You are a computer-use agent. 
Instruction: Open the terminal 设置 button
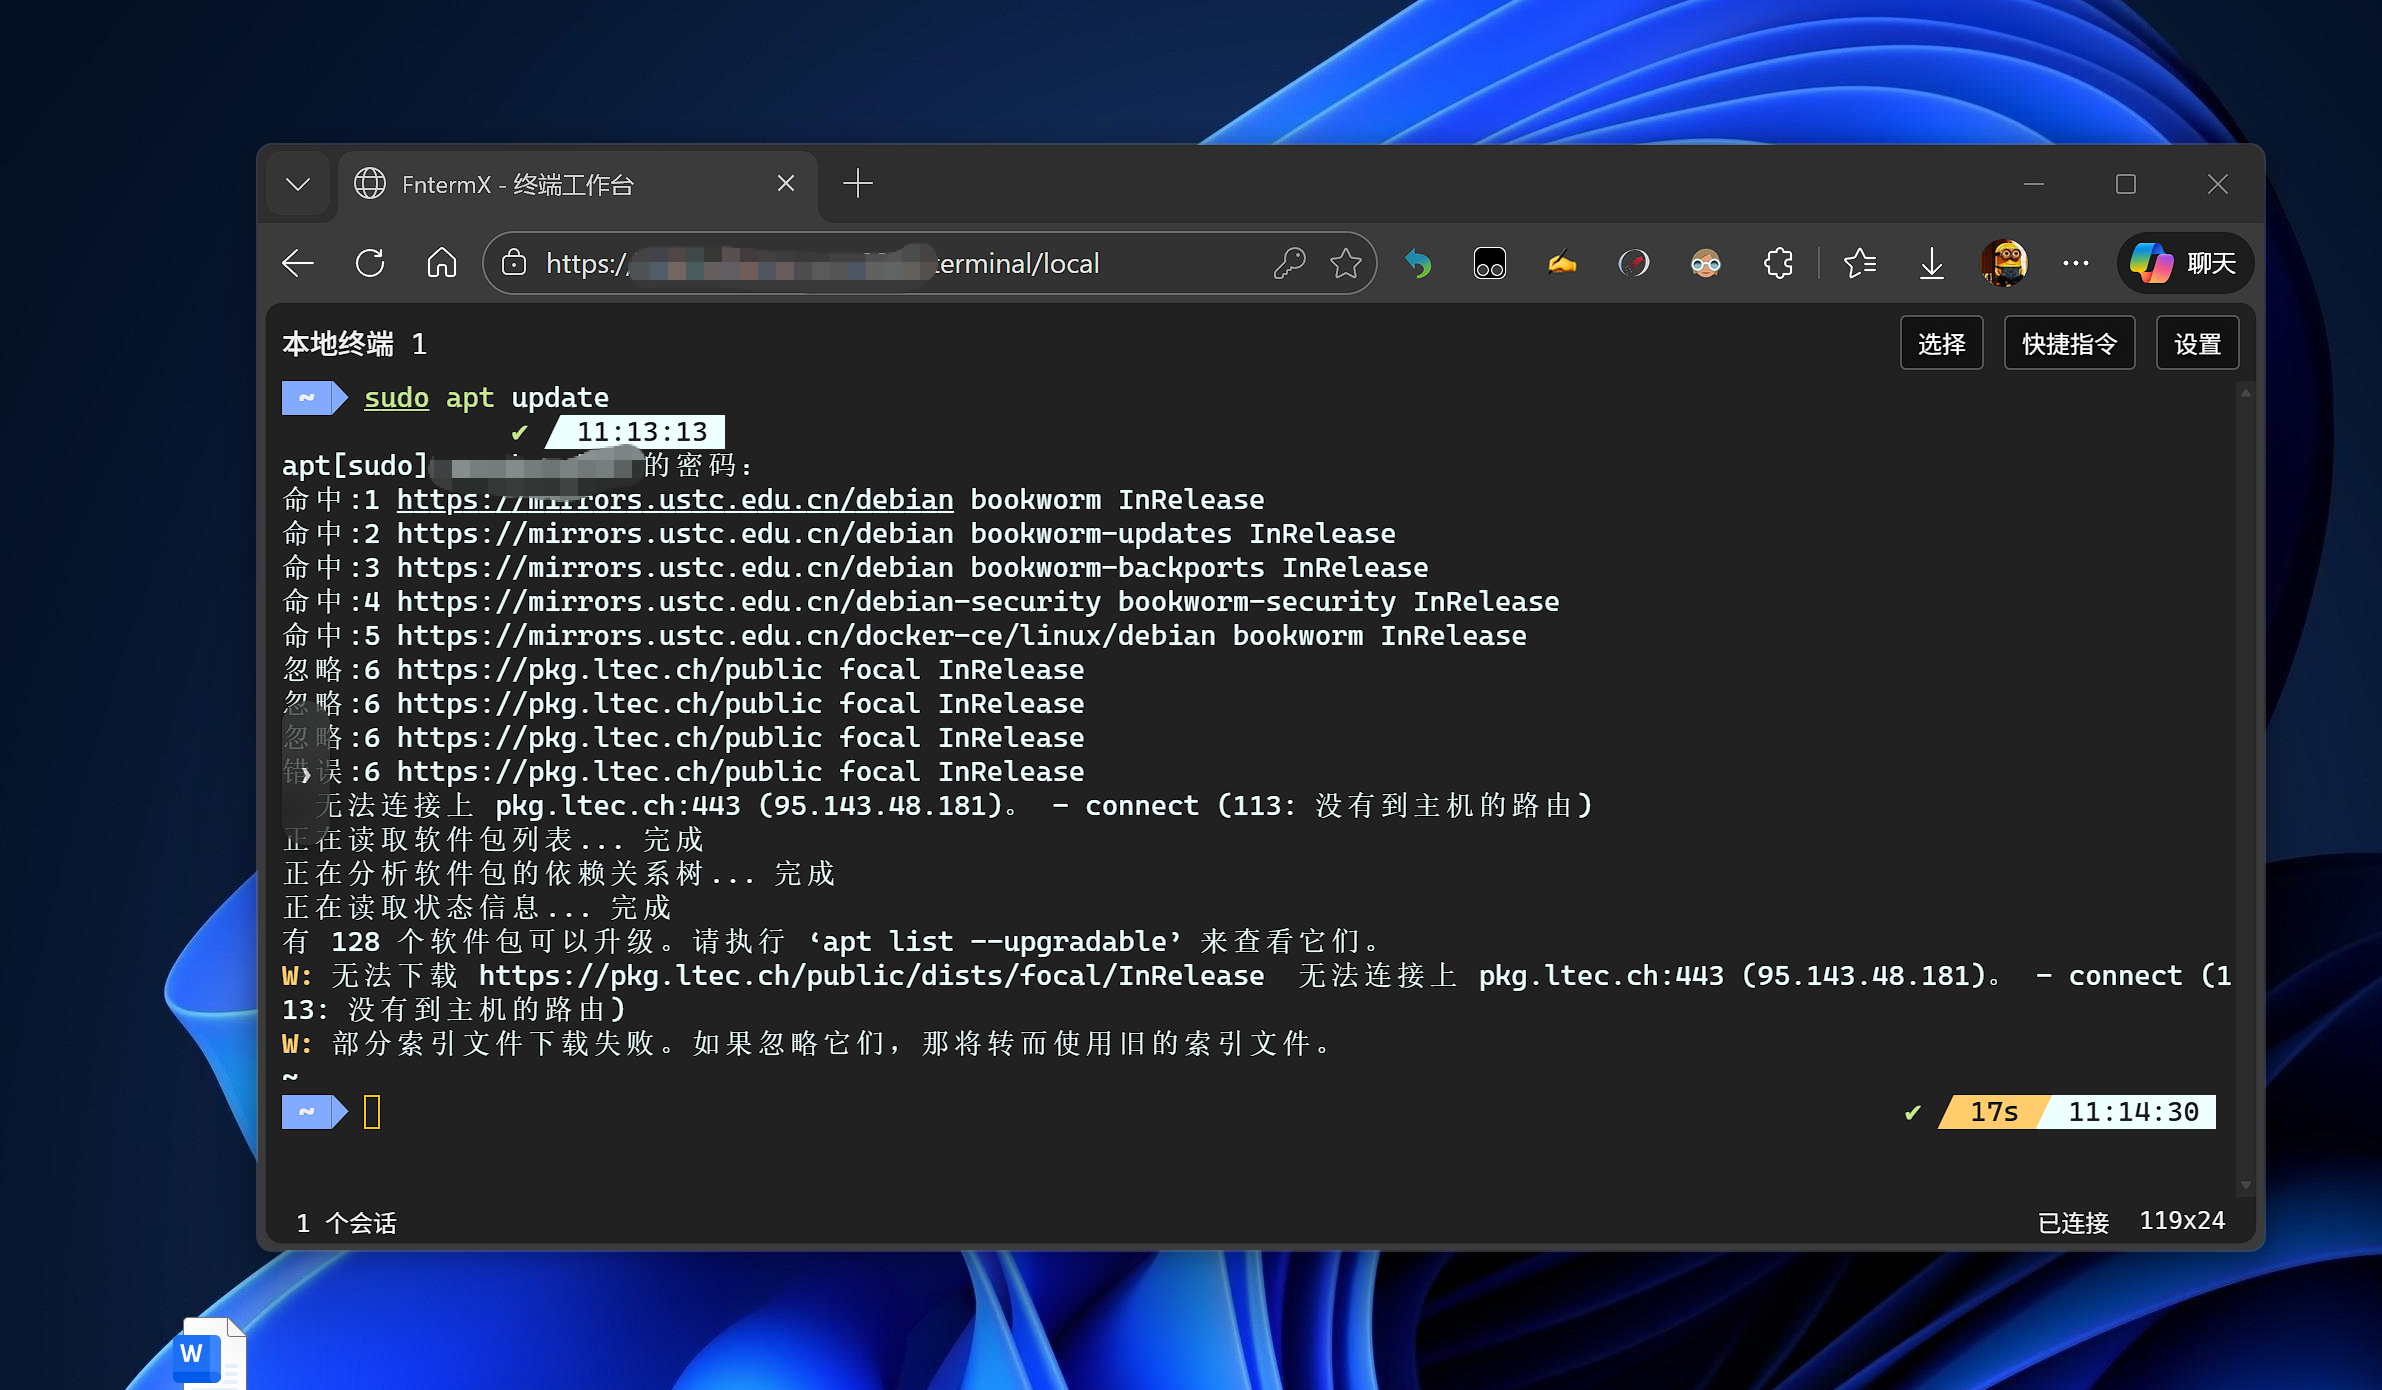pos(2197,344)
